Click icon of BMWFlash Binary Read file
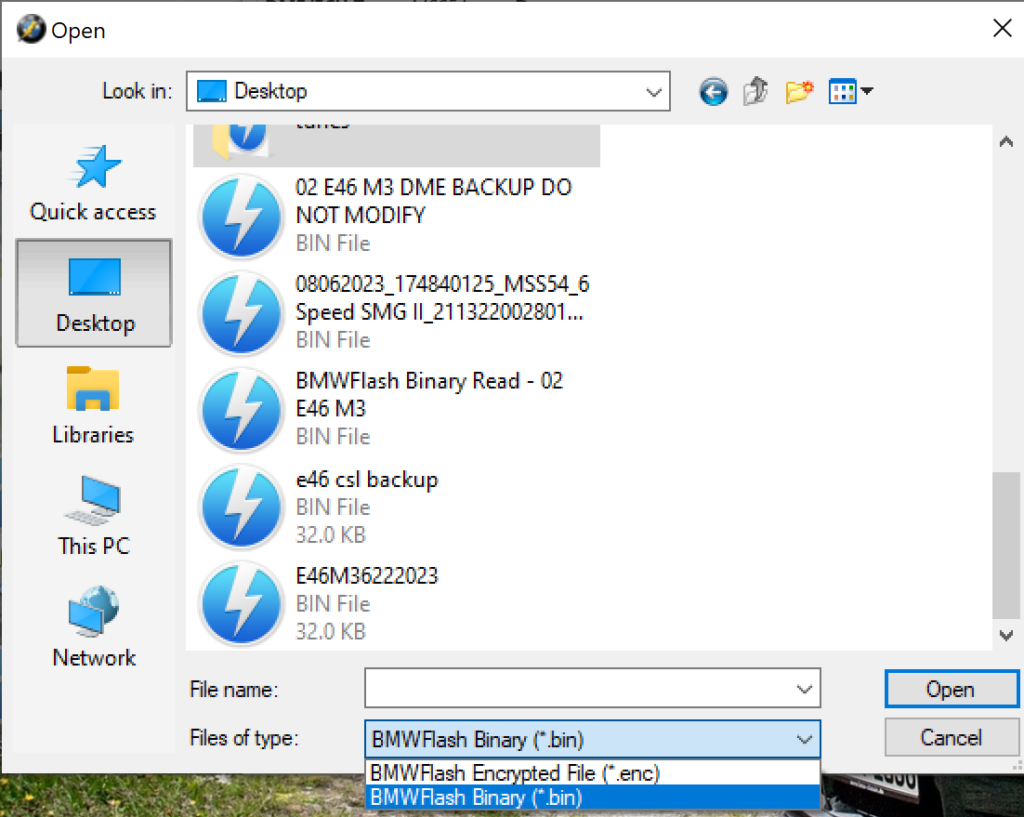1024x817 pixels. 241,410
